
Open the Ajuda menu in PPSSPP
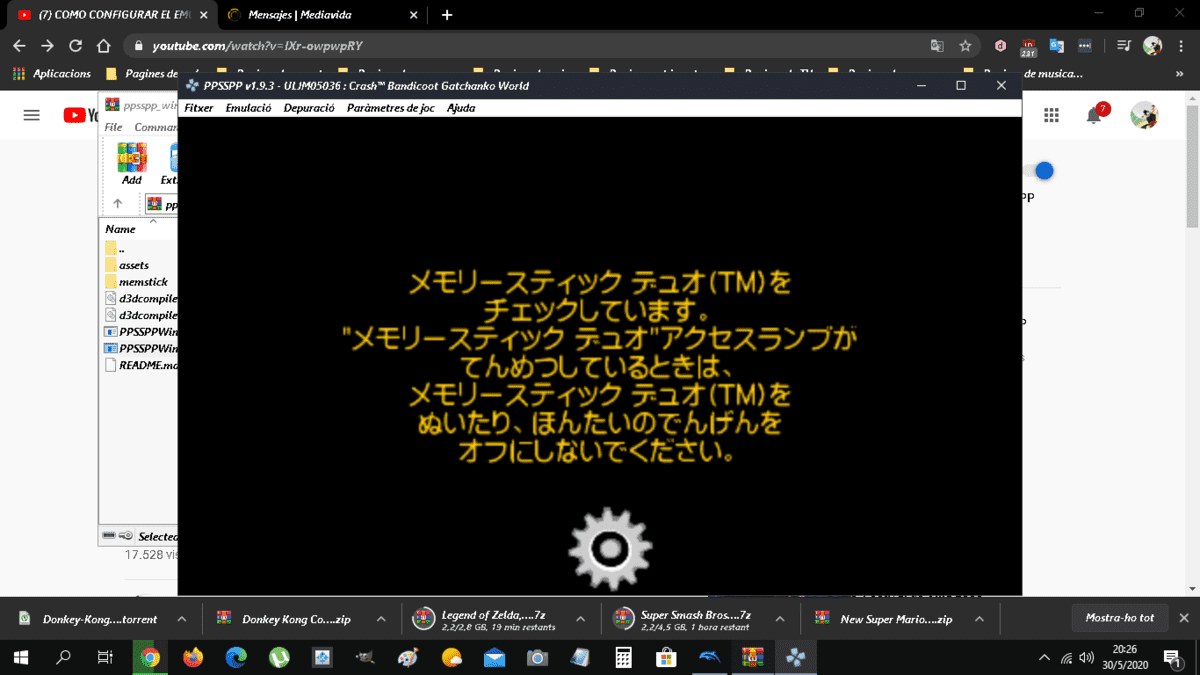(x=461, y=108)
